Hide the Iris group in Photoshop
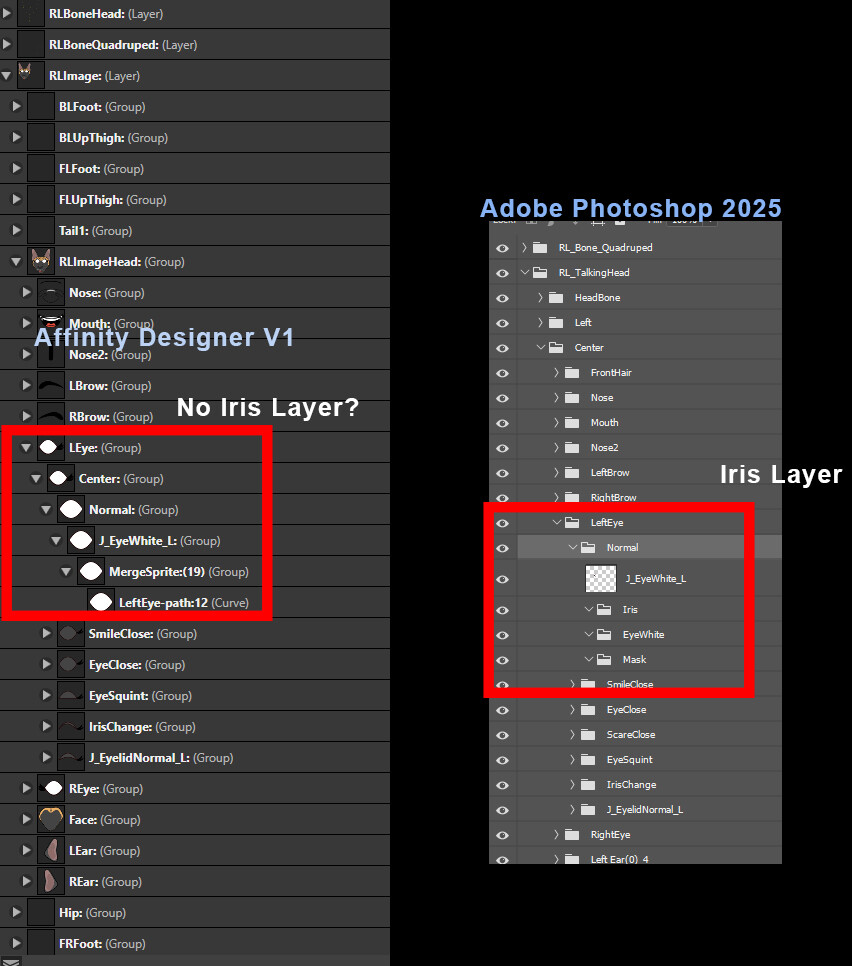Image resolution: width=852 pixels, height=966 pixels. click(x=503, y=610)
